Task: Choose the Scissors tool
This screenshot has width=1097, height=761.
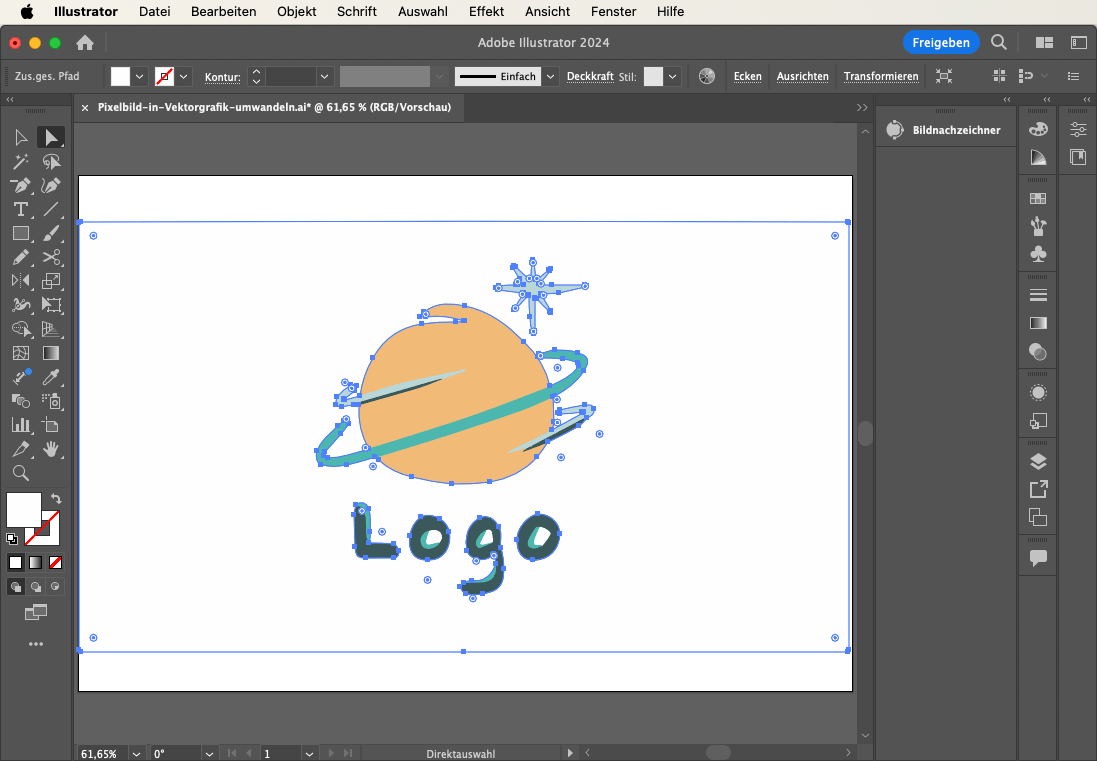Action: [51, 258]
